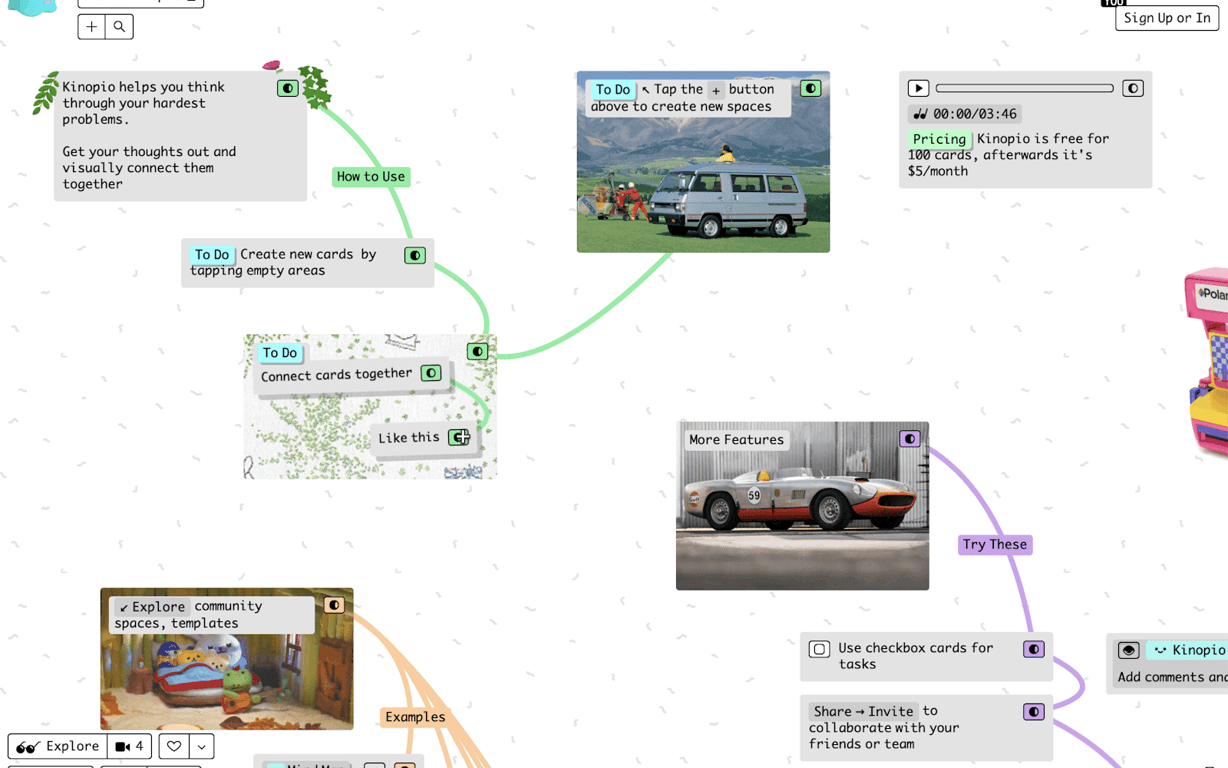Viewport: 1228px width, 768px height.
Task: Click 'Get your thoughts out' paragraph text
Action: coord(149,168)
